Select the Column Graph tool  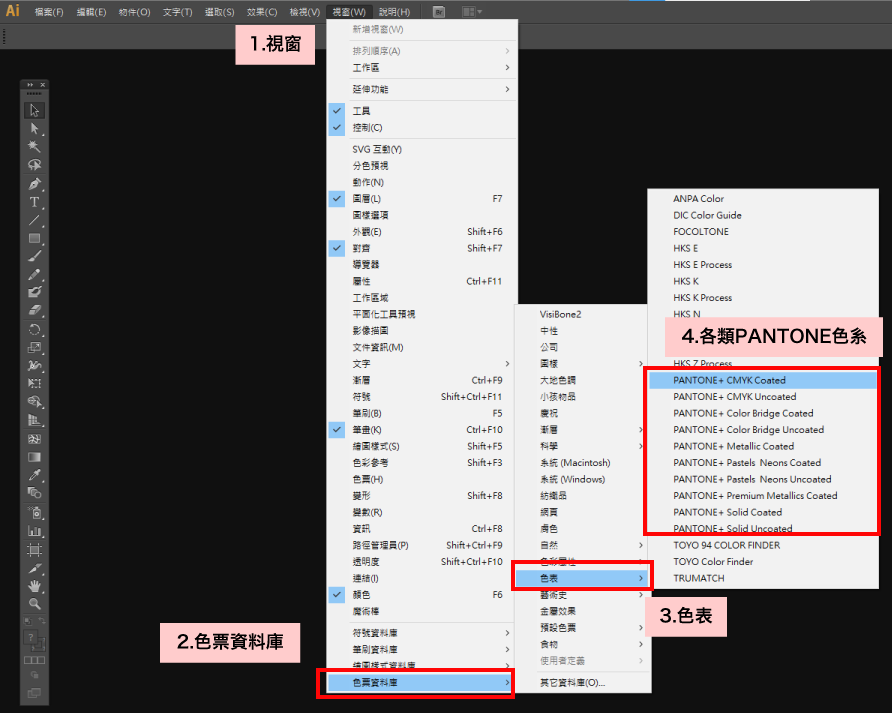(x=34, y=531)
